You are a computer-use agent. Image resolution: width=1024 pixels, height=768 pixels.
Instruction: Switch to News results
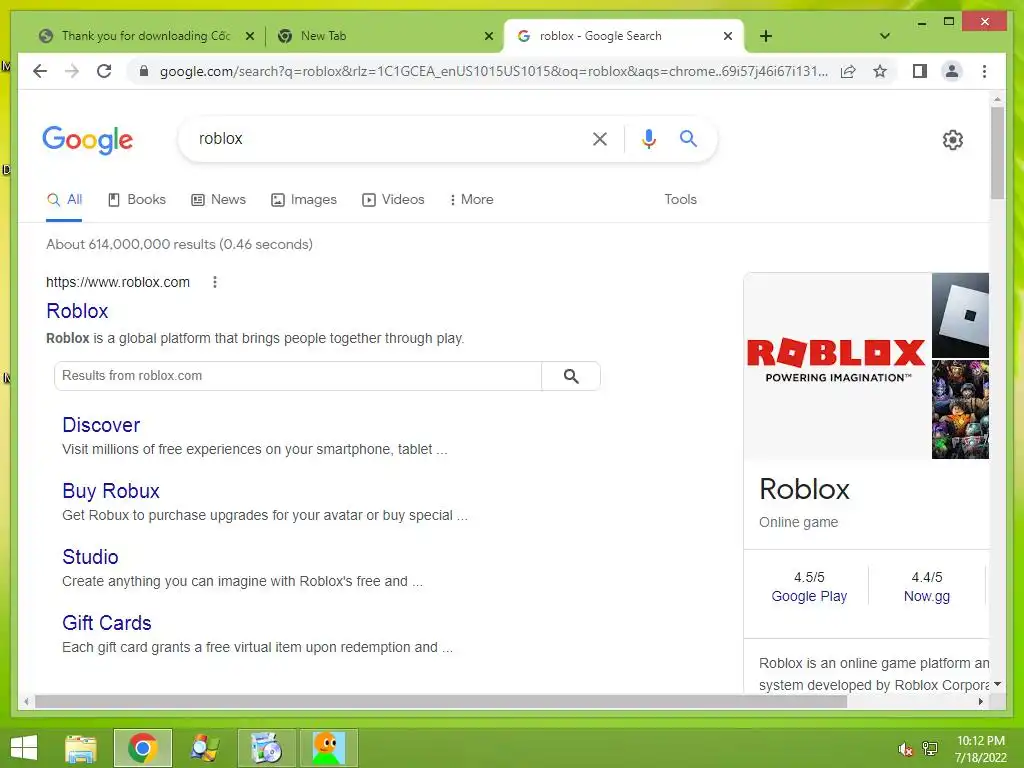pyautogui.click(x=218, y=200)
